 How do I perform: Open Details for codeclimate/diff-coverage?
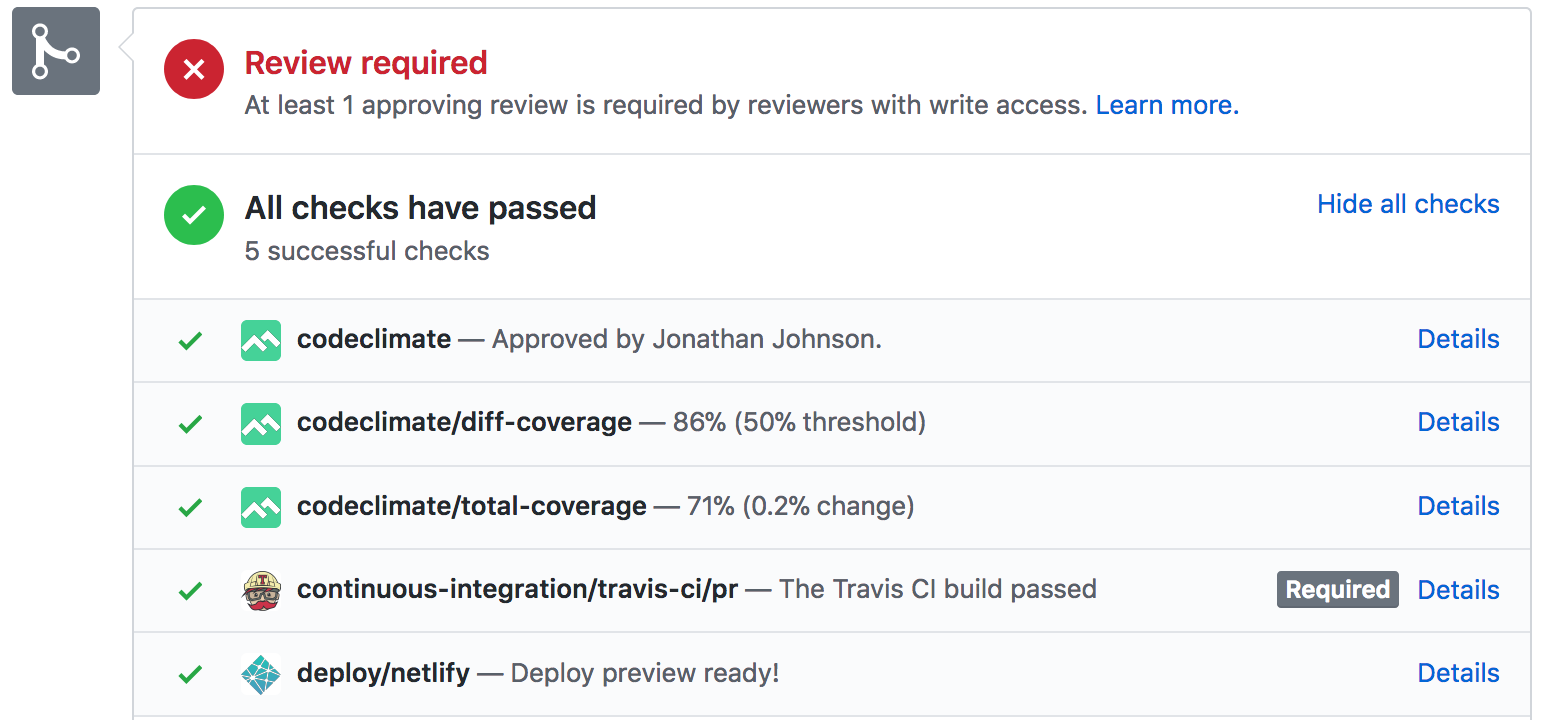[1458, 423]
